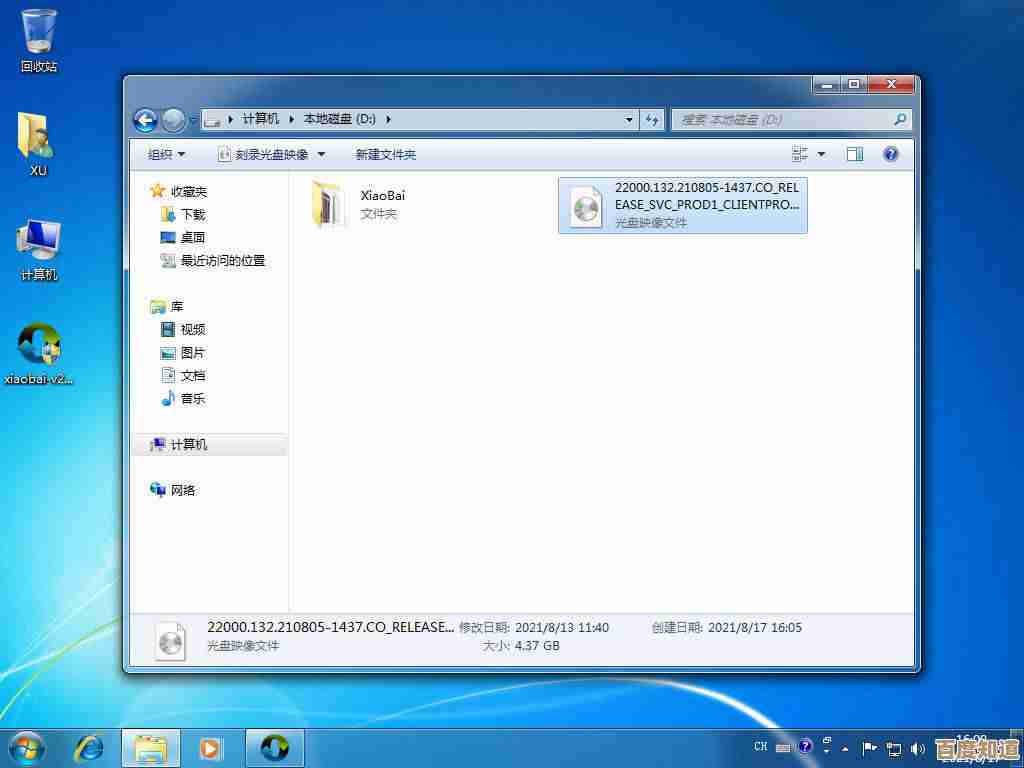Viewport: 1024px width, 768px height.
Task: Select the 22000.132 ISO disc image file
Action: [682, 205]
